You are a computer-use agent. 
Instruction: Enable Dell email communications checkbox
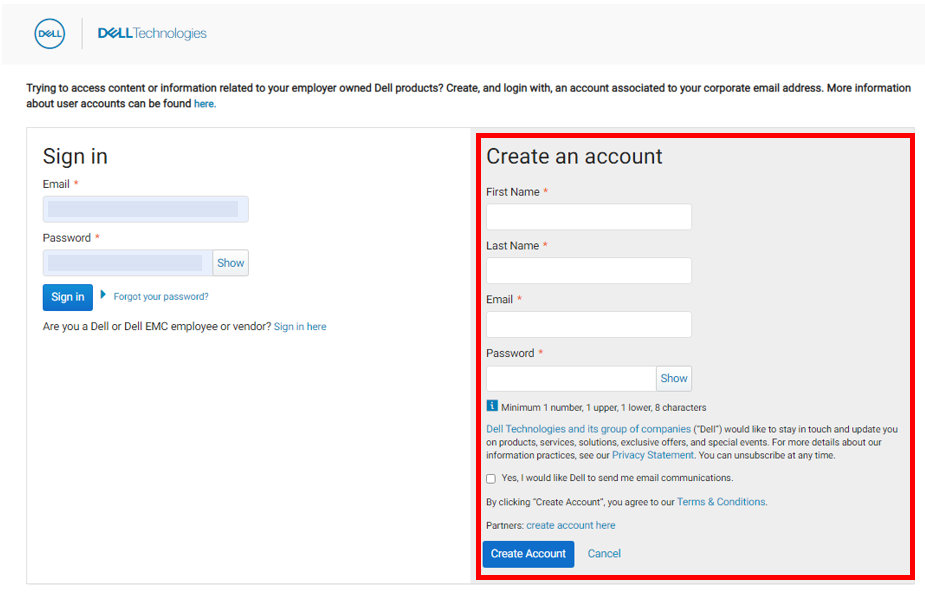(x=491, y=479)
